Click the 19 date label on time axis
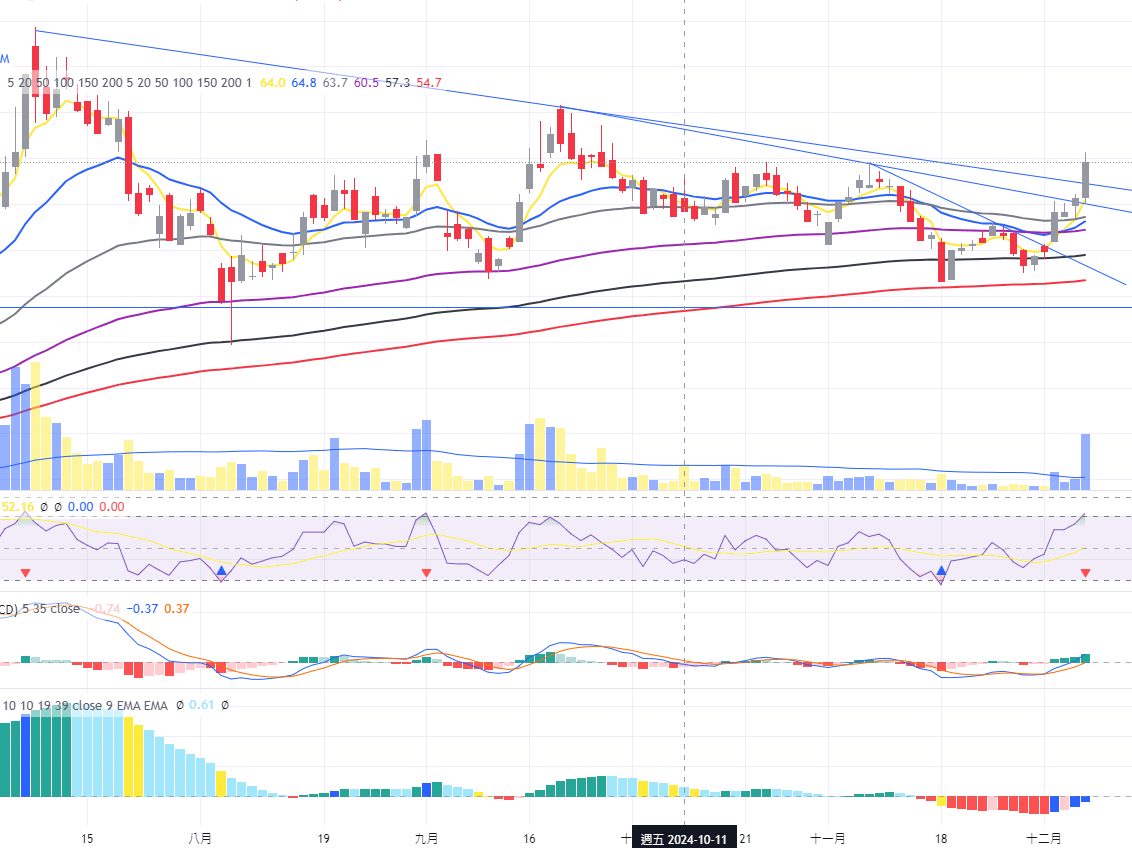Screen dimensions: 1132x848 coord(323,839)
